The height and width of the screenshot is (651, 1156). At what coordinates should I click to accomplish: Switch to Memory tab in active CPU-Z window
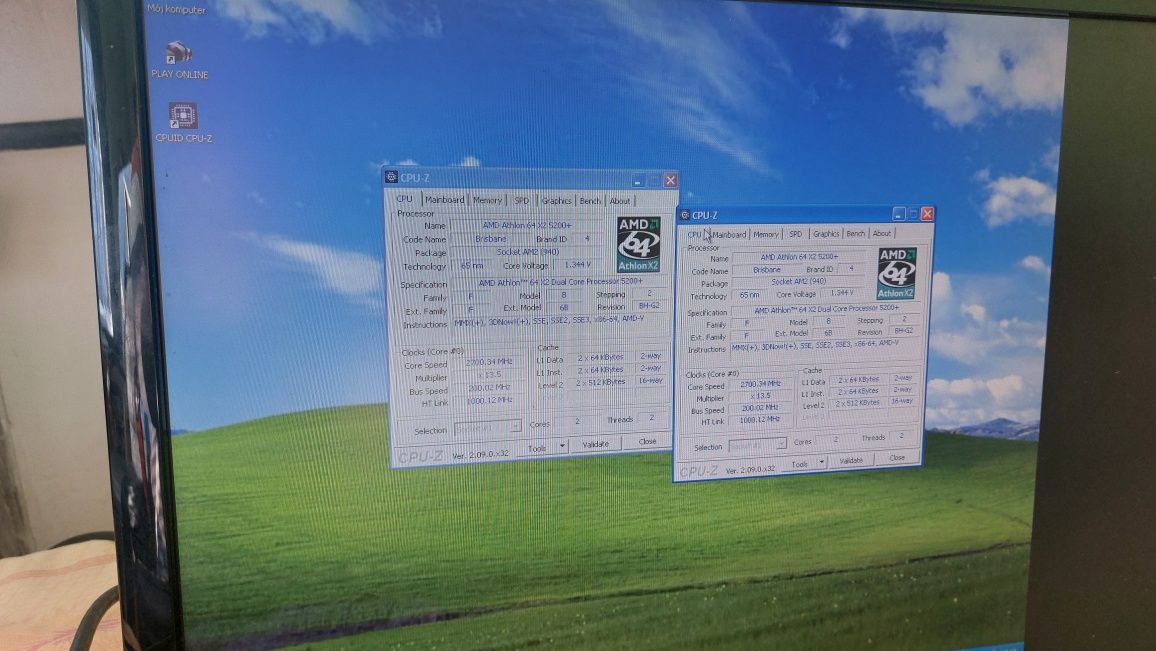click(765, 234)
